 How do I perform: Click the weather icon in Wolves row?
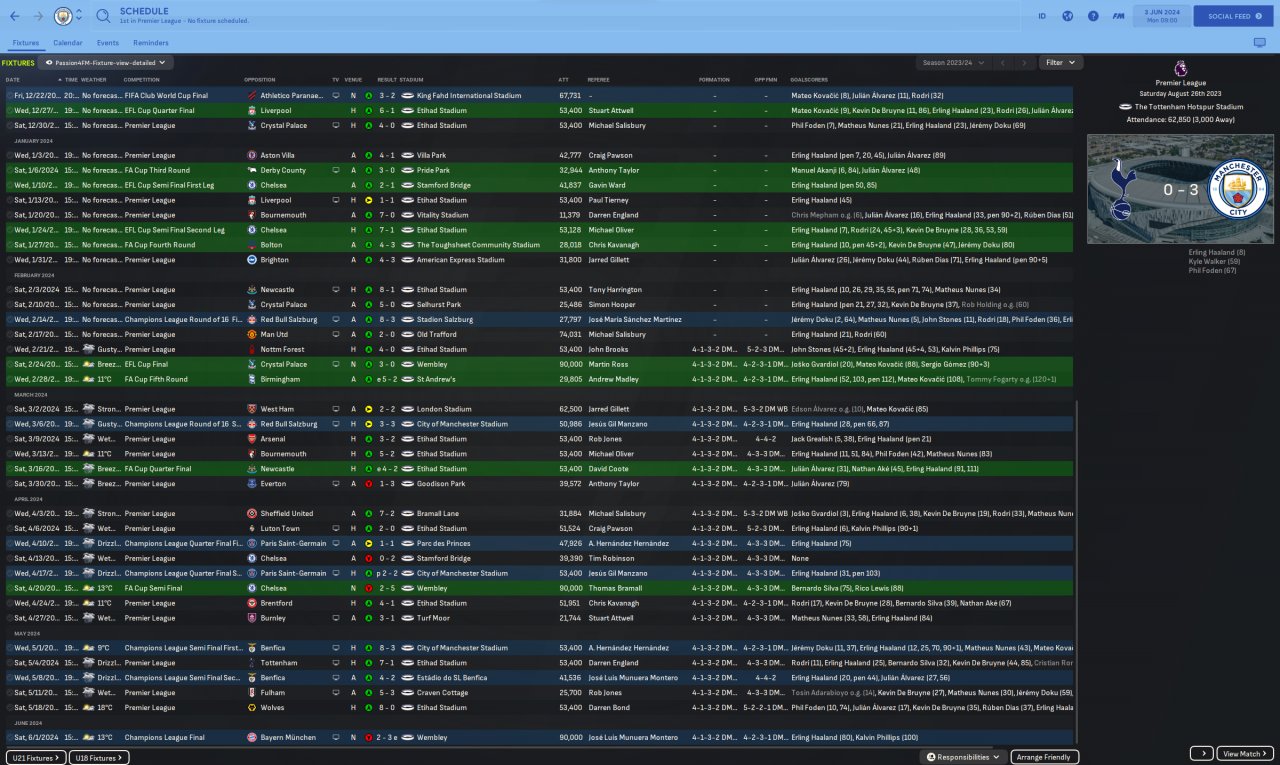pos(89,708)
